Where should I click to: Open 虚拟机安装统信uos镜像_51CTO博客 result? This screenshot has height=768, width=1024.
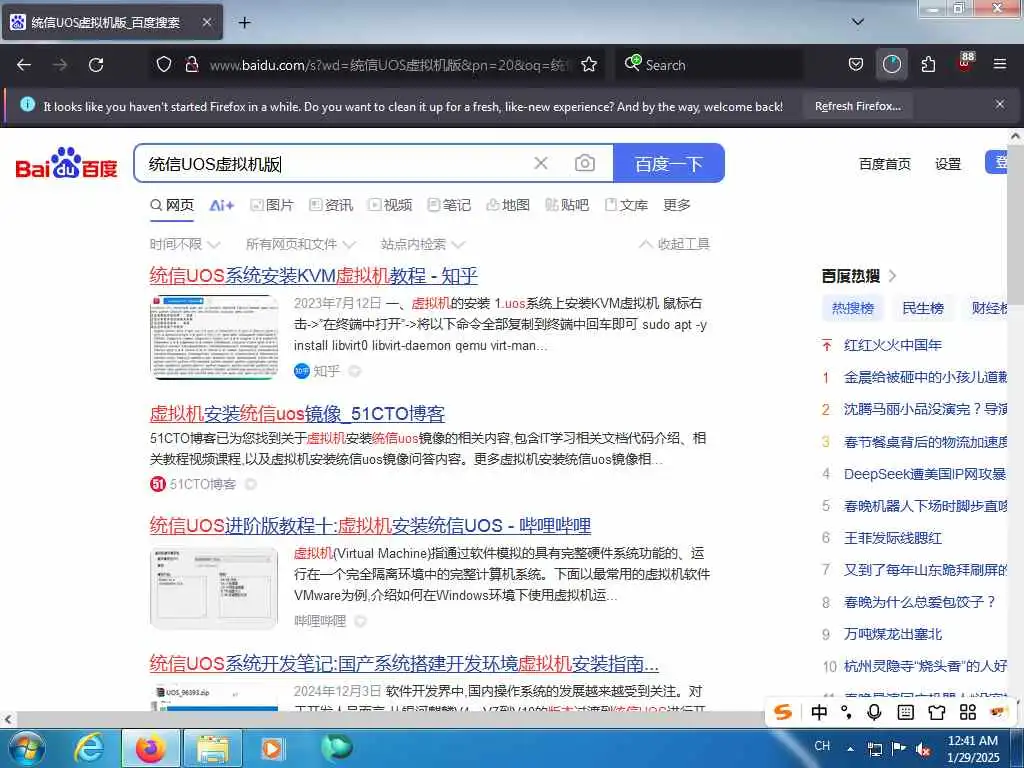pyautogui.click(x=297, y=413)
